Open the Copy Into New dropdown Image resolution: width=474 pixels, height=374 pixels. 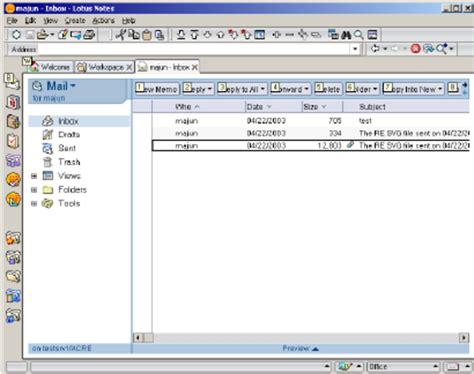[x=413, y=89]
